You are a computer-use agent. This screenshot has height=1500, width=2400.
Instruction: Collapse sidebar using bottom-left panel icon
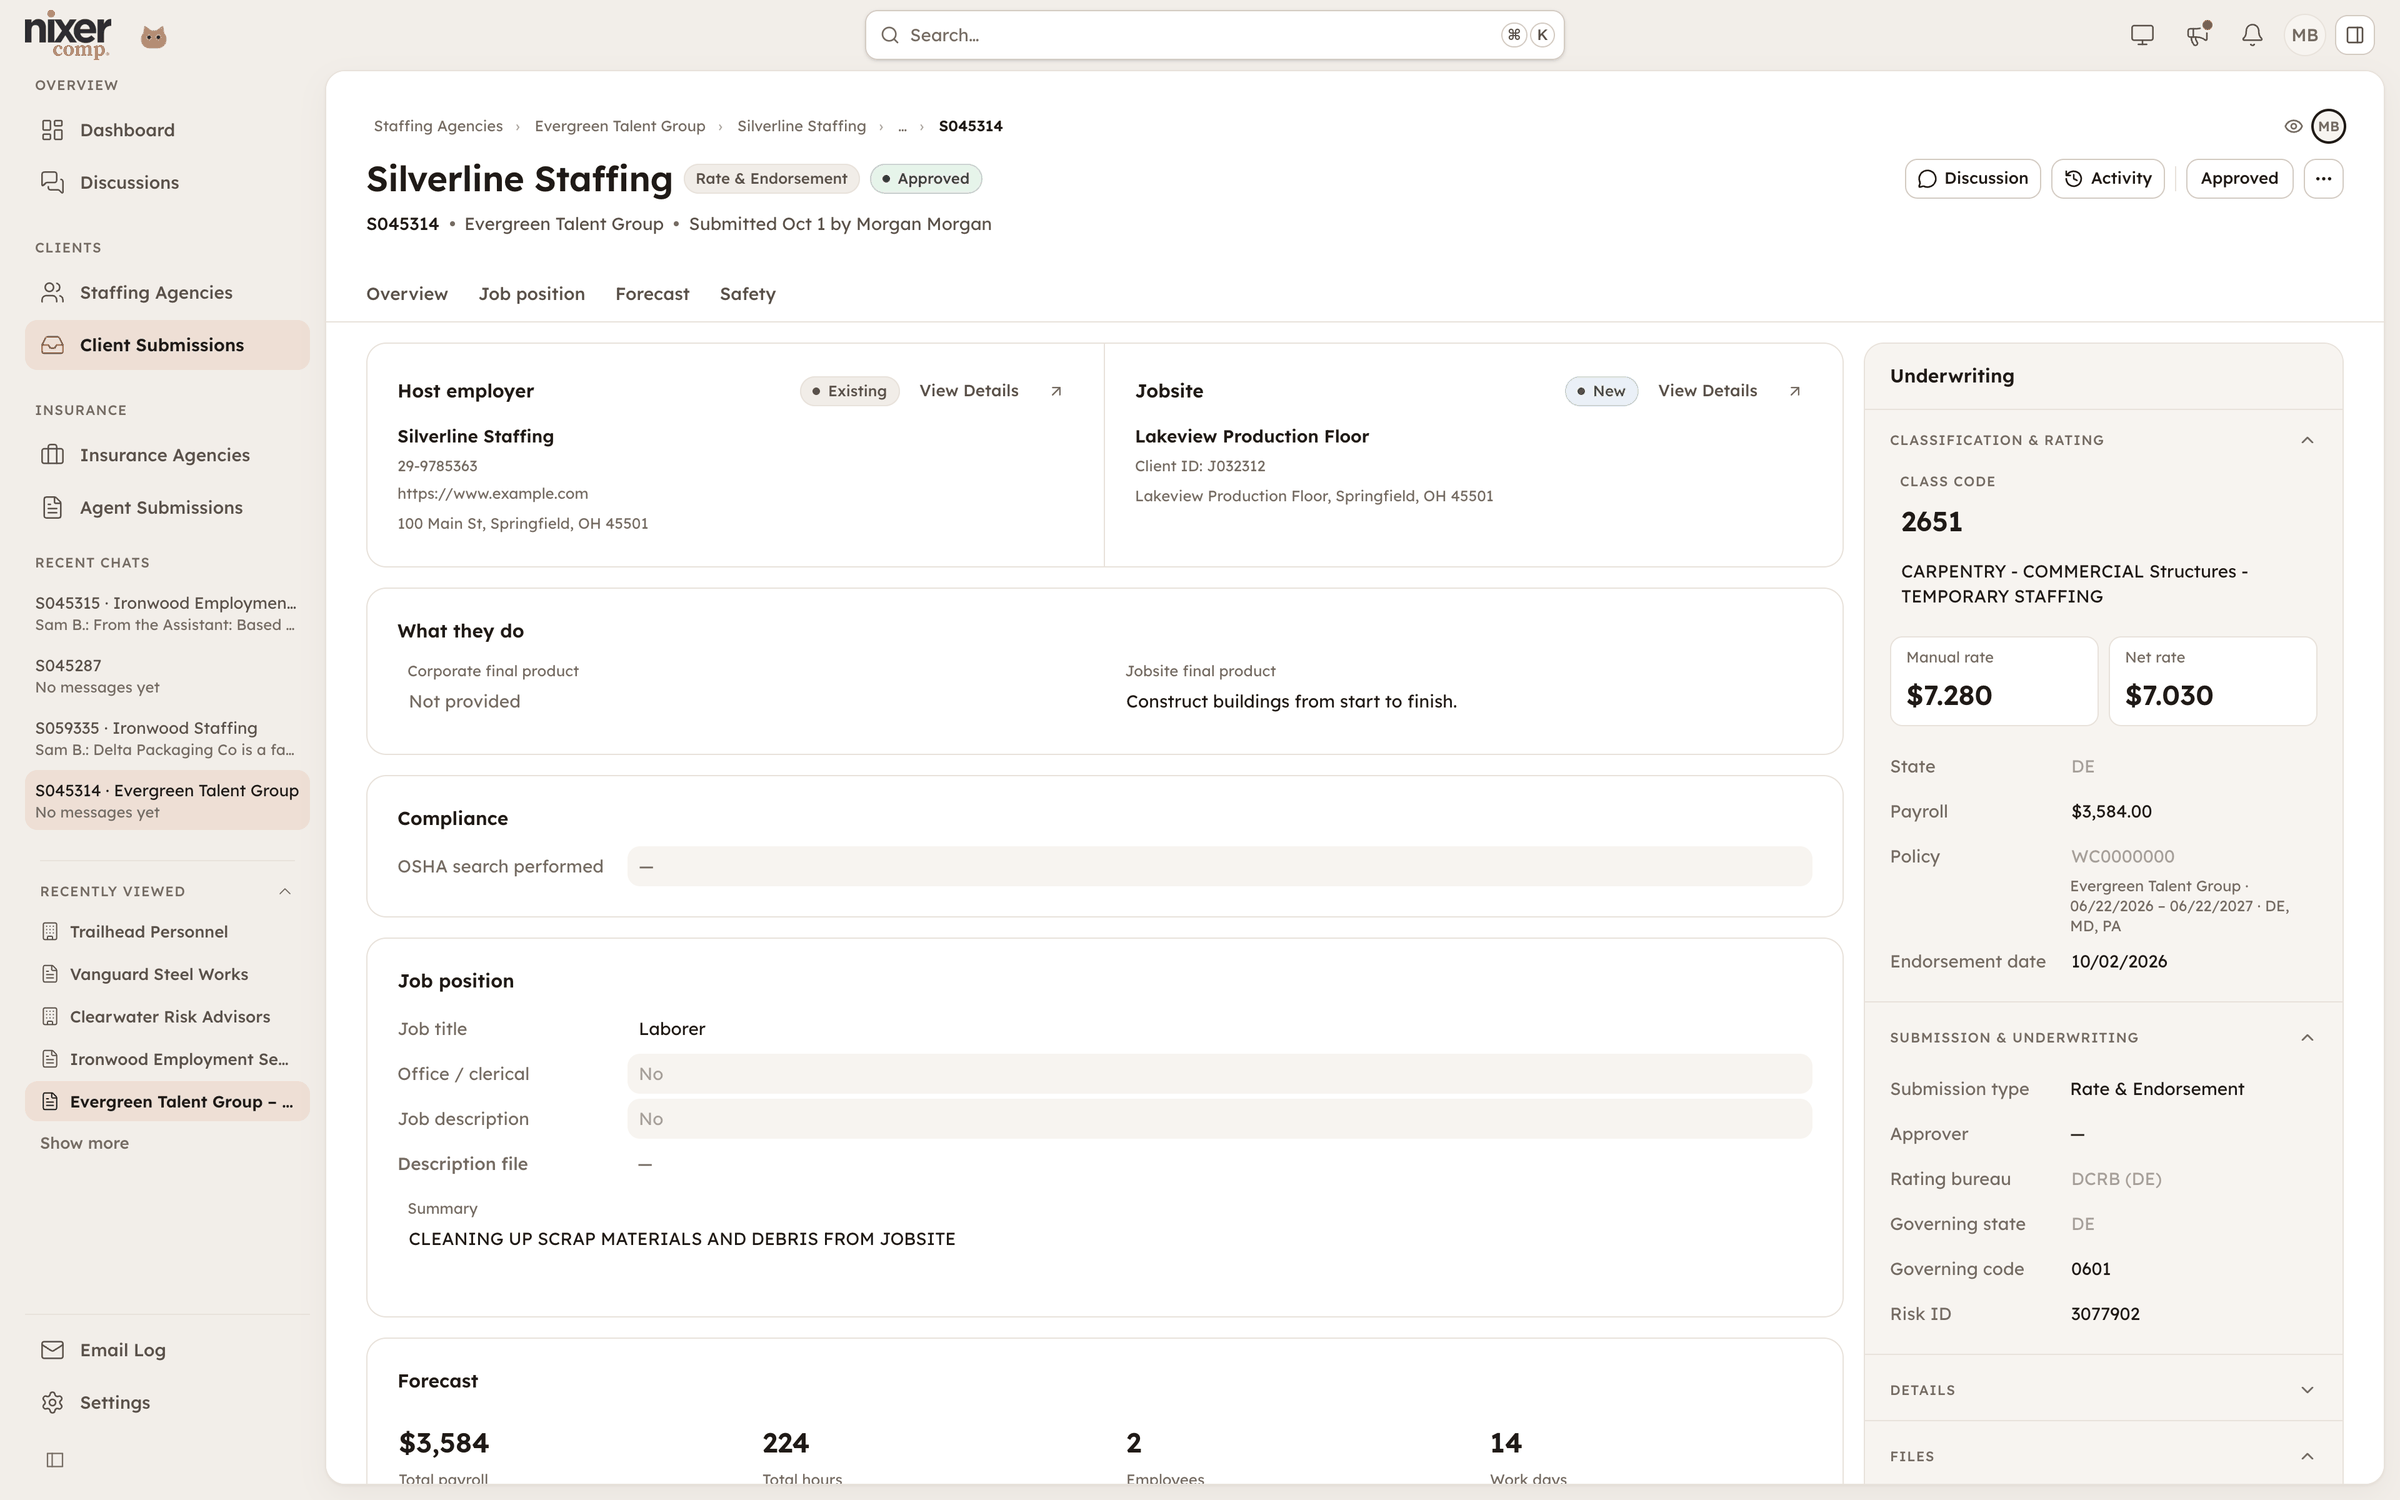tap(55, 1460)
